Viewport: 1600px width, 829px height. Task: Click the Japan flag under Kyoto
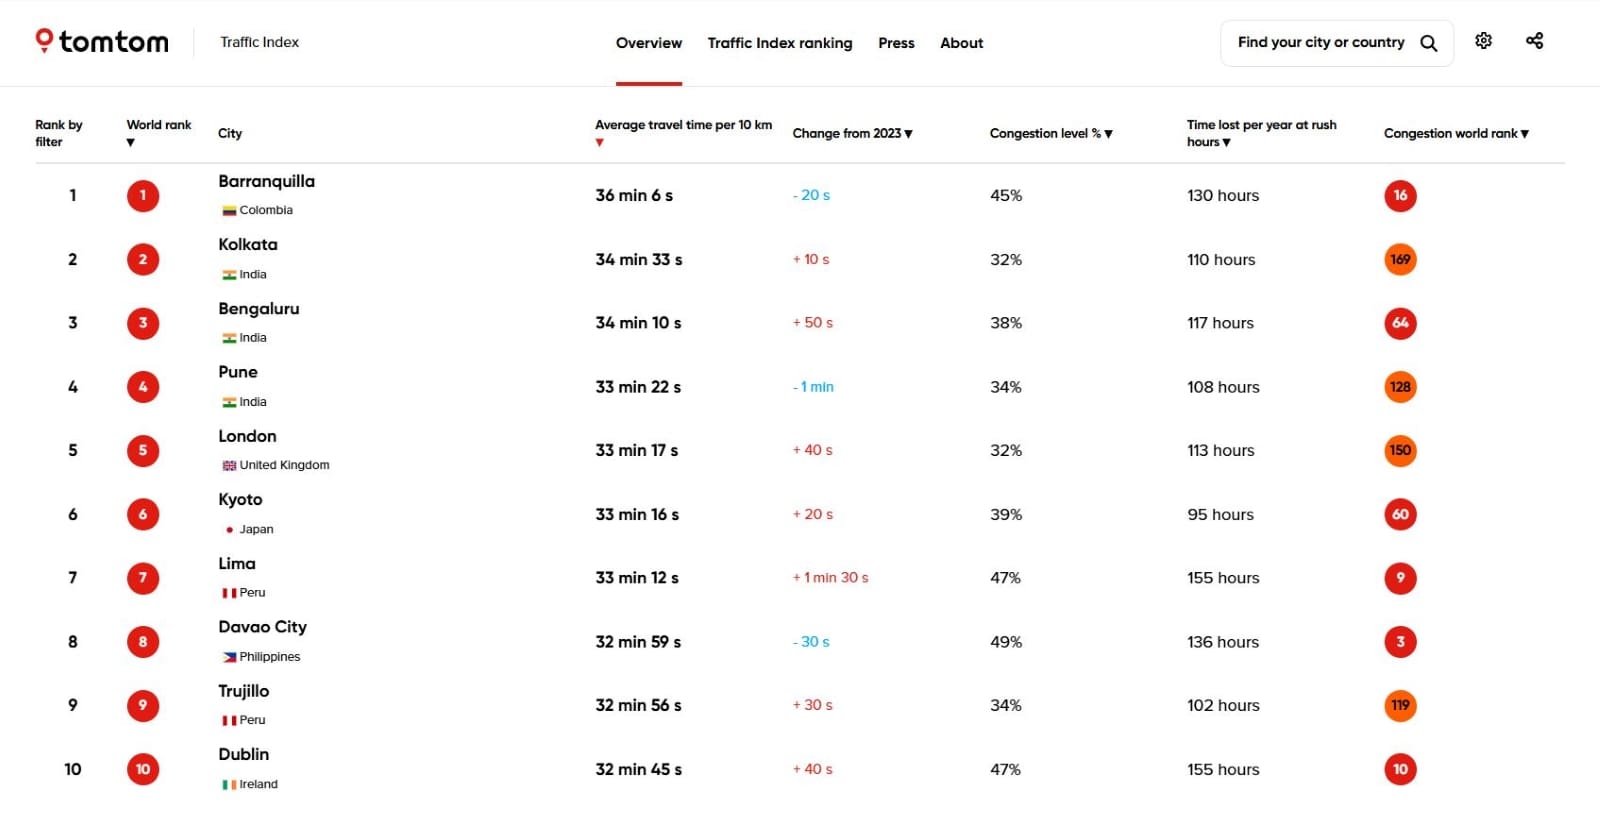tap(230, 529)
